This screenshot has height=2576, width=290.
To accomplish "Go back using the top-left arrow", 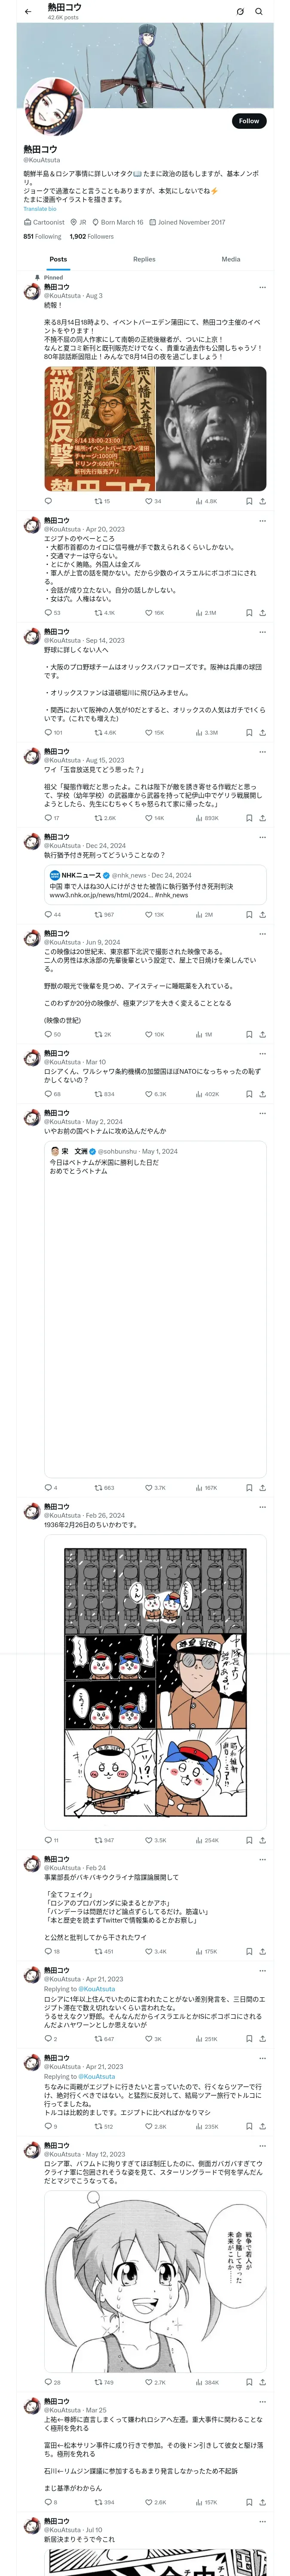I will click(28, 12).
